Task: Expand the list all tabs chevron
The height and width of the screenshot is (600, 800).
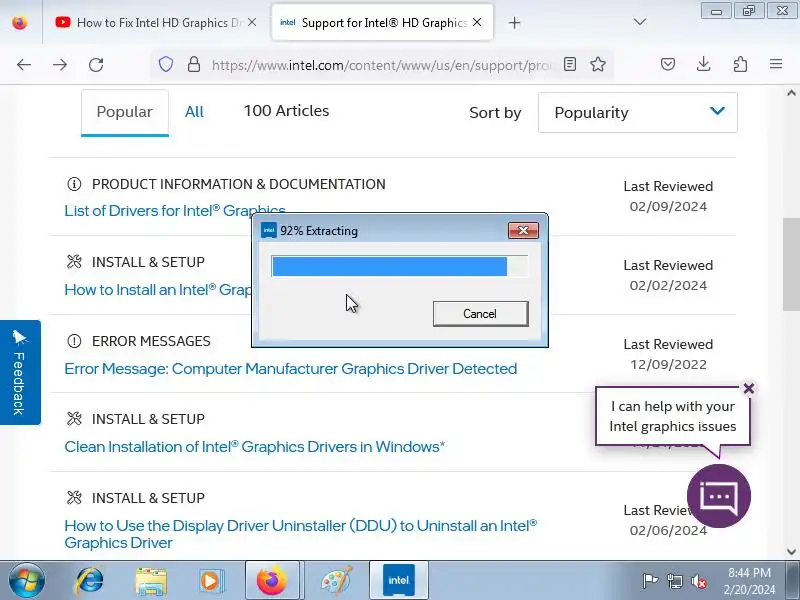Action: (640, 22)
